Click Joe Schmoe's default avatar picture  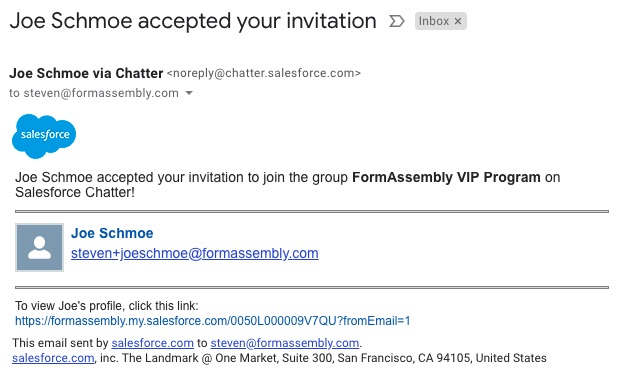(x=39, y=247)
